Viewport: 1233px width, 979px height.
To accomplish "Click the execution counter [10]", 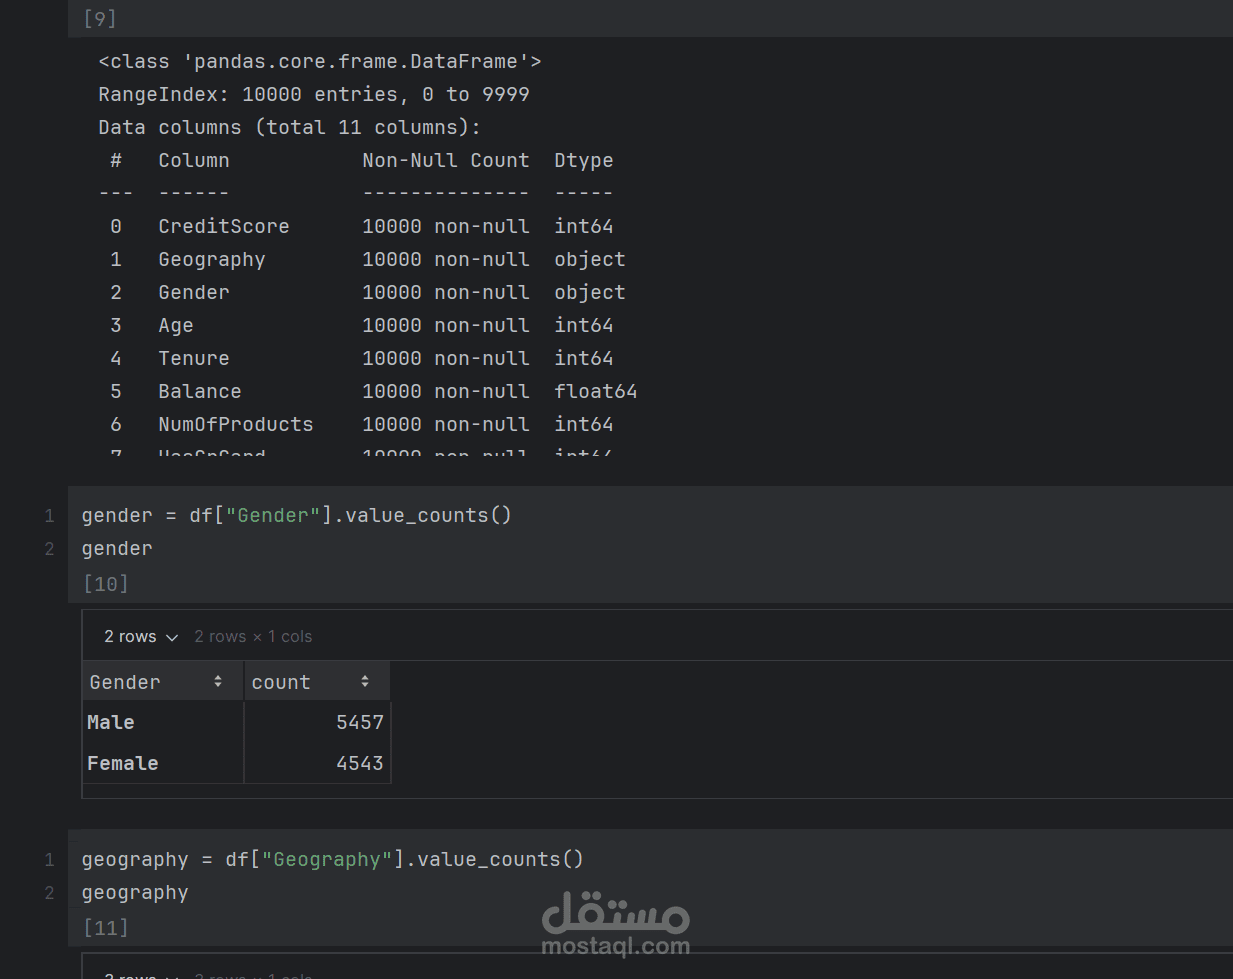I will (x=106, y=584).
